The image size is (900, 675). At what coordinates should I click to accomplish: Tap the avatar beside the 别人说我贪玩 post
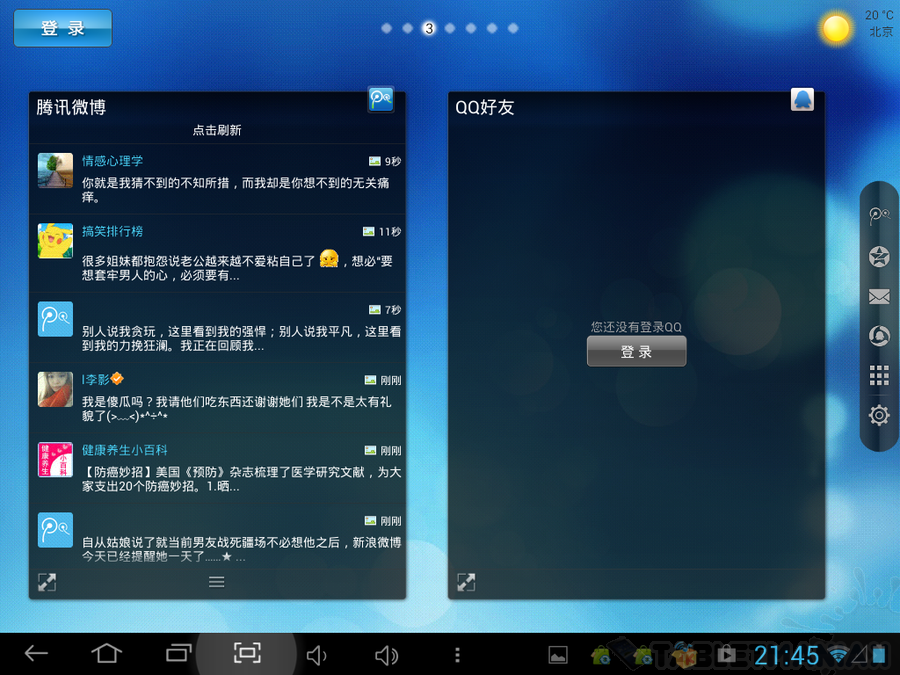55,319
